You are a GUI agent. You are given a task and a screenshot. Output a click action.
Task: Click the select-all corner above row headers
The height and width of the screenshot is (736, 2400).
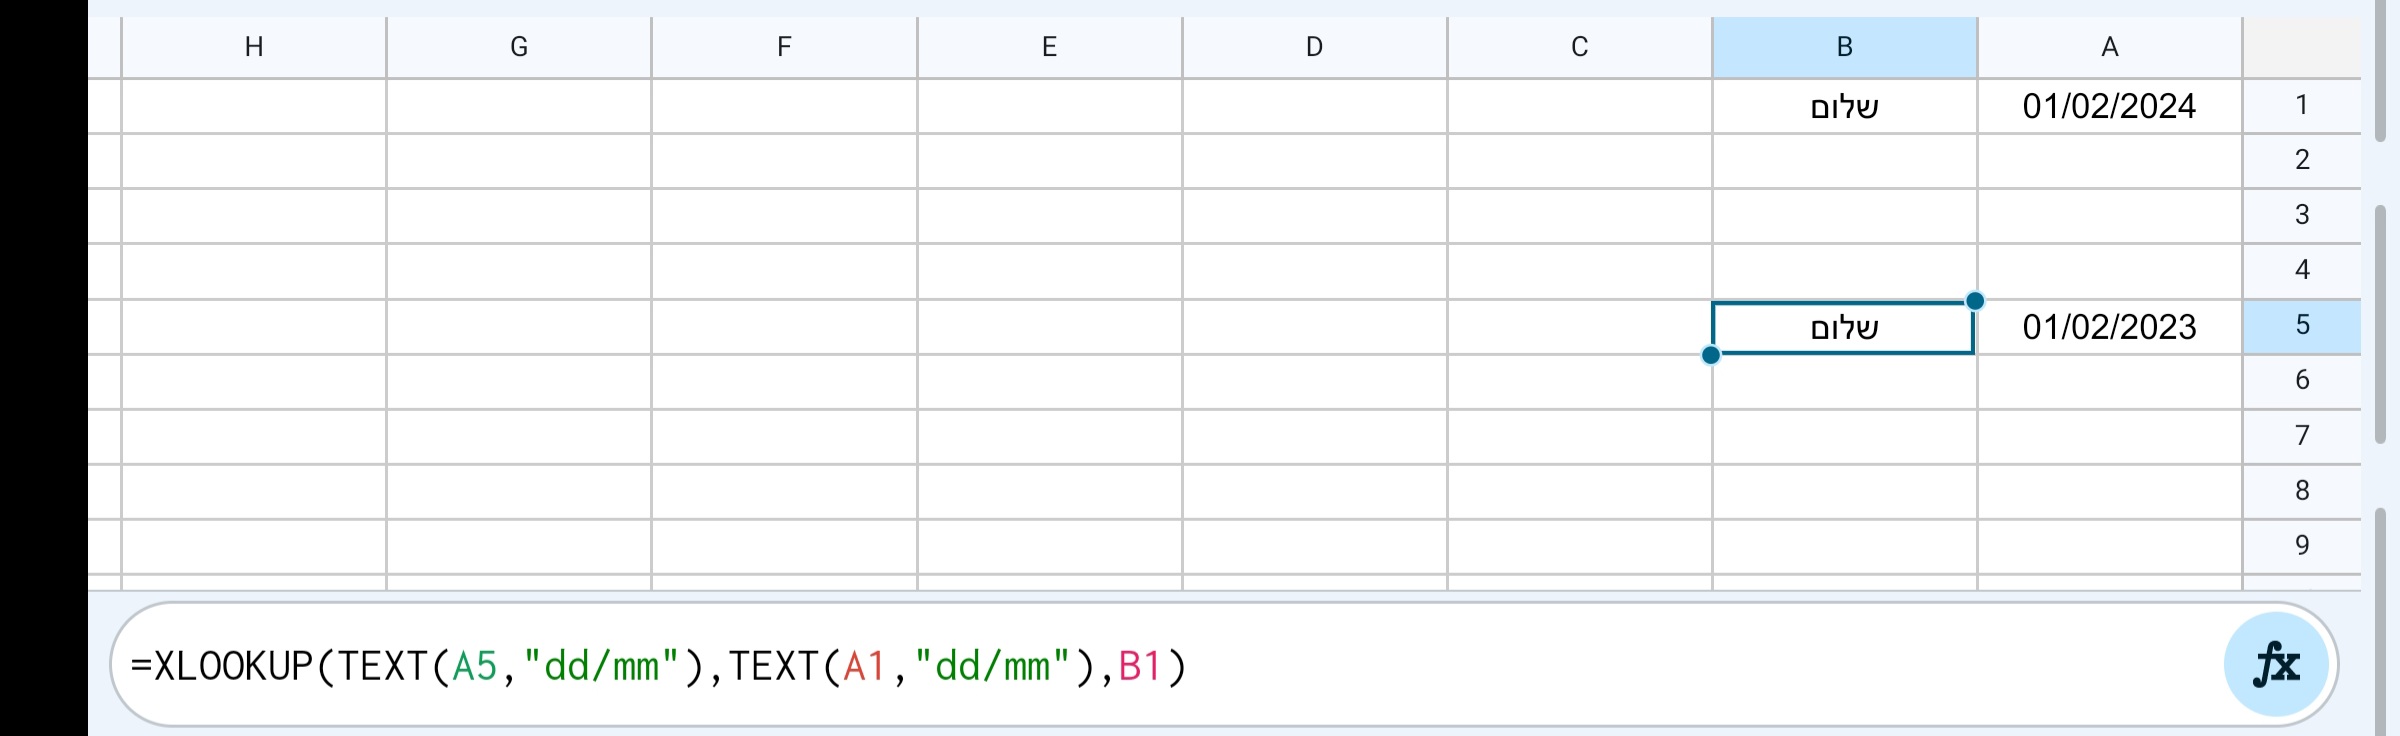pyautogui.click(x=2302, y=47)
